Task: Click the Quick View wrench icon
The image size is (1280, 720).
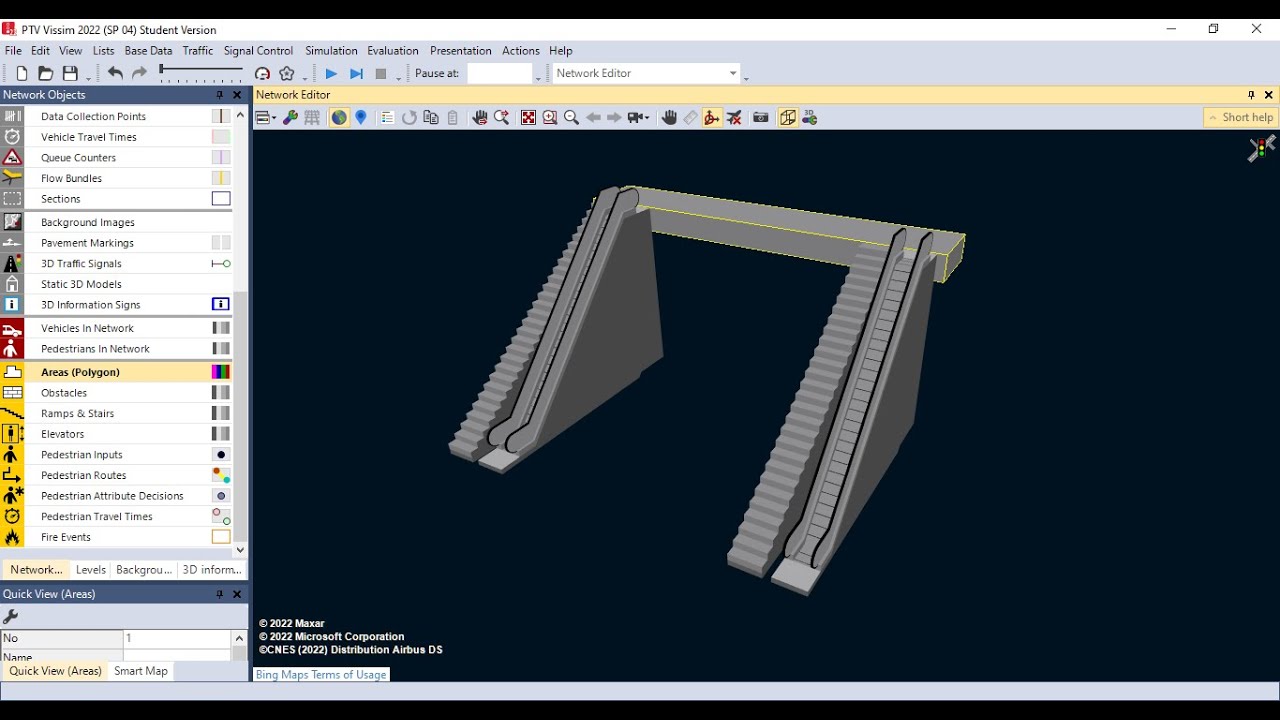Action: point(11,616)
